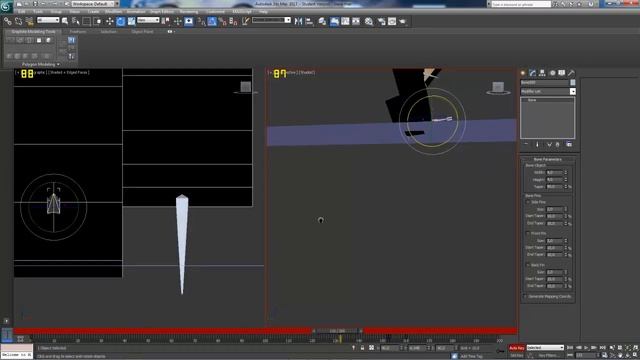Click the bone Height input field

(554, 180)
